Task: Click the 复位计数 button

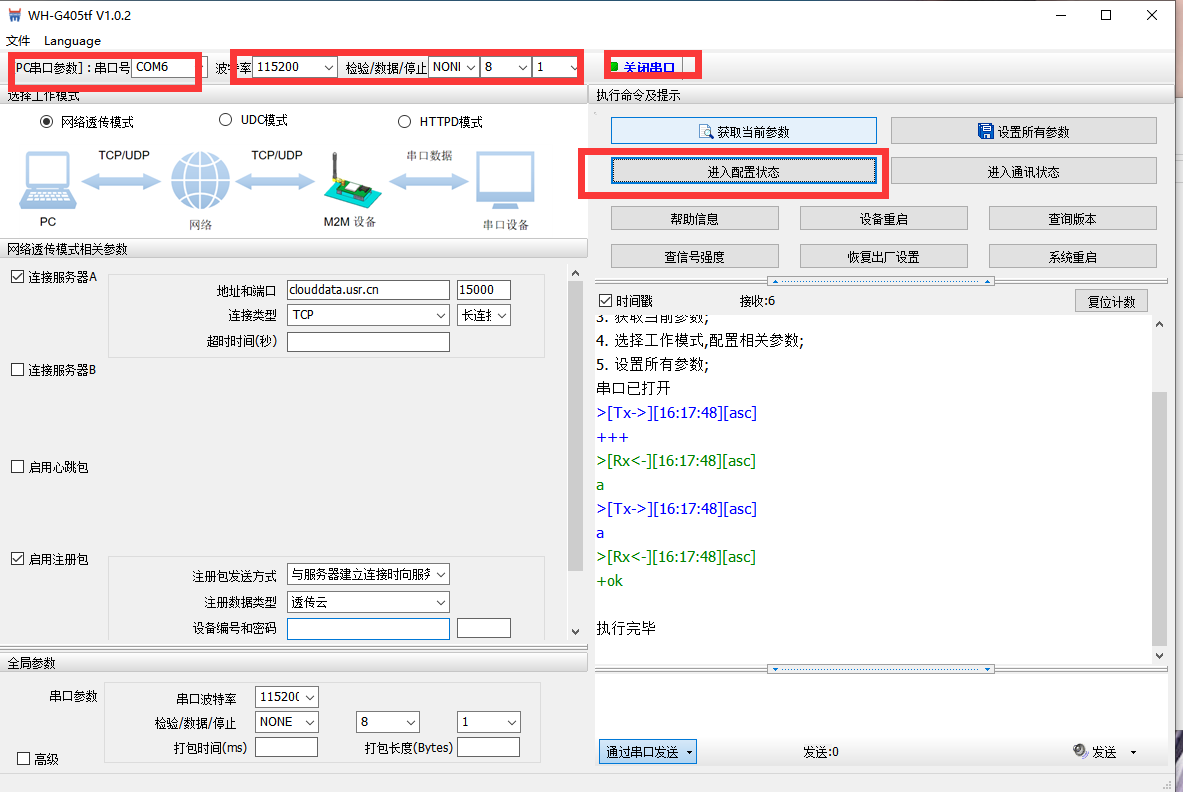Action: [1111, 302]
